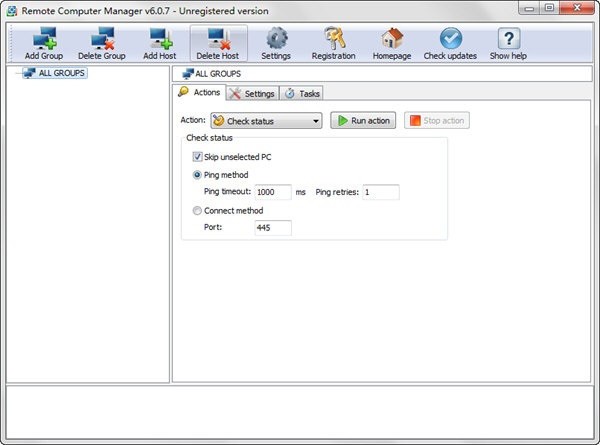Click the Port input field
600x445 pixels.
272,228
